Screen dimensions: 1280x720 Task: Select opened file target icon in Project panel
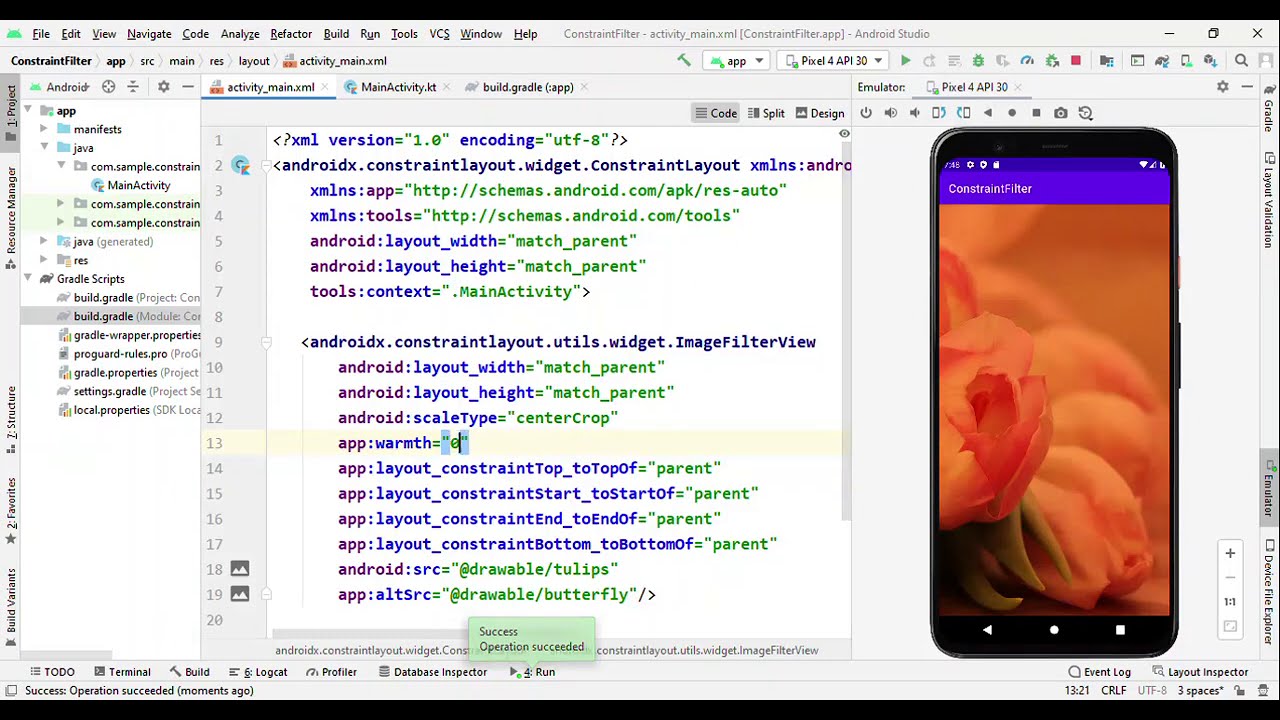point(109,87)
